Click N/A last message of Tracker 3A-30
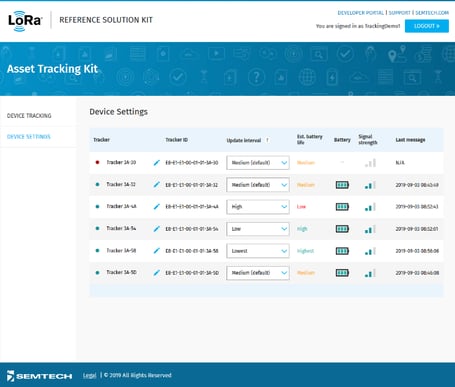The width and height of the screenshot is (455, 387). [400, 163]
